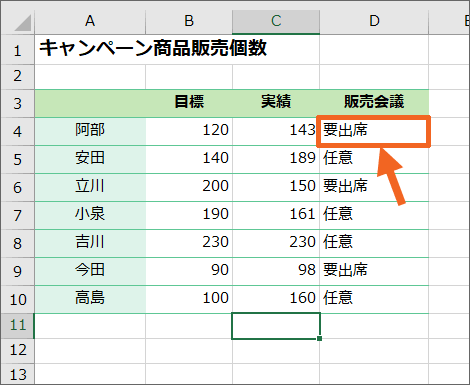This screenshot has height=385, width=470.
Task: Click result value 150 for 立川
Action: coord(276,187)
